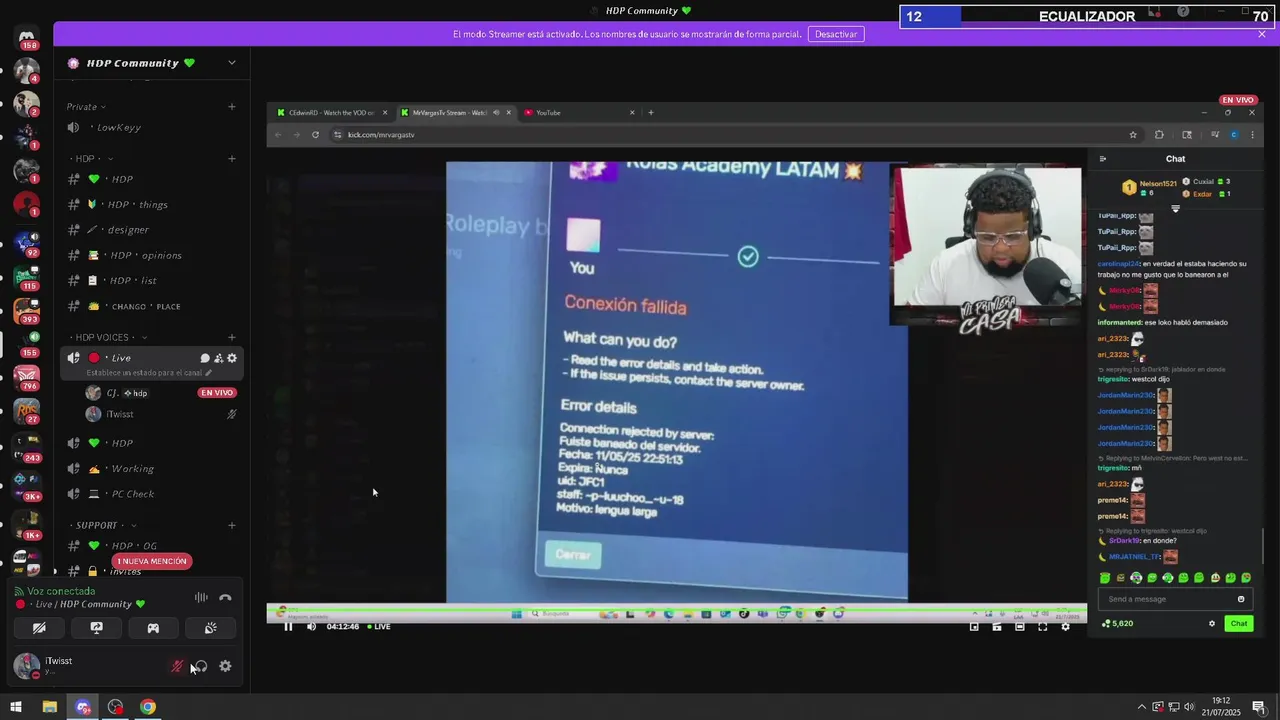This screenshot has height=720, width=1280.
Task: Turn on camera in voice panel
Action: (x=39, y=628)
